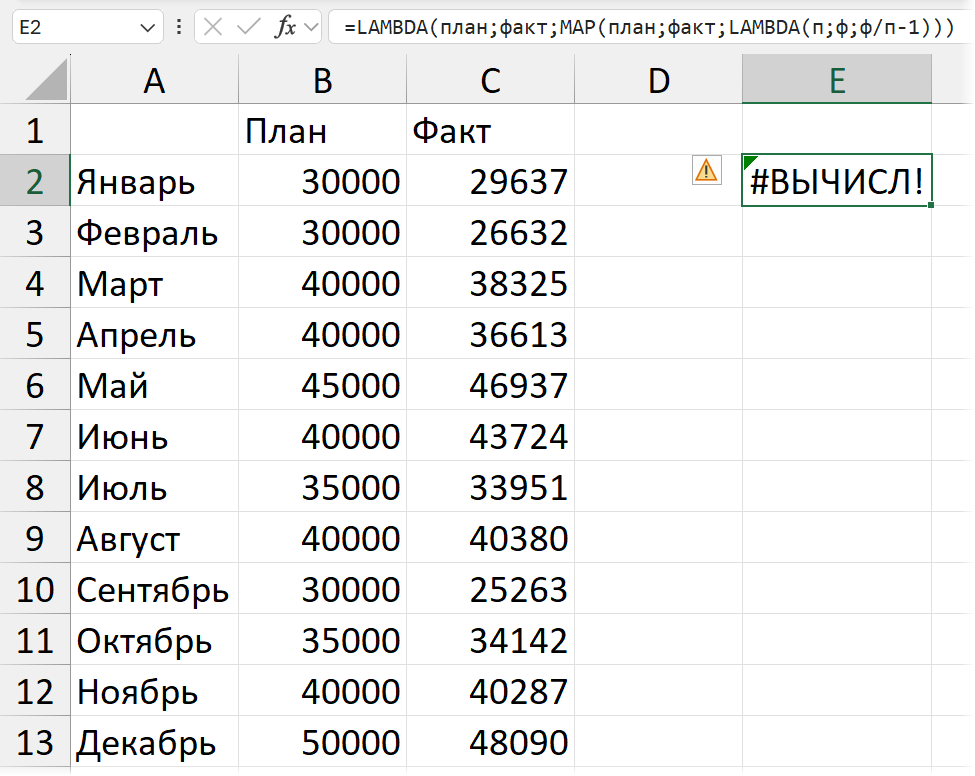The image size is (975, 776).
Task: Click plan value 40000 in Август row
Action: point(322,537)
